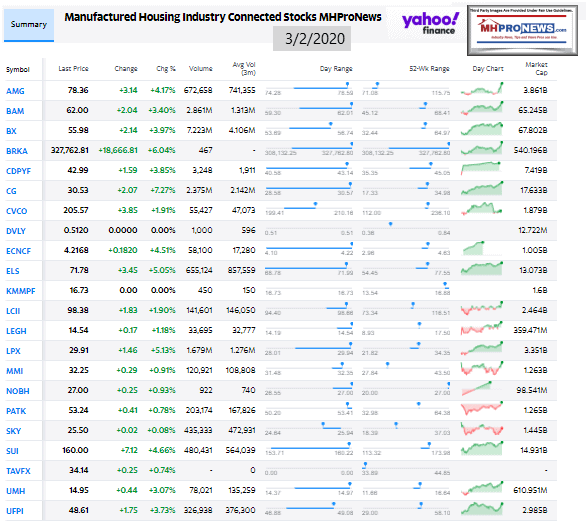This screenshot has width=588, height=531.
Task: Click BAM market cap 65.245B
Action: 532,111
